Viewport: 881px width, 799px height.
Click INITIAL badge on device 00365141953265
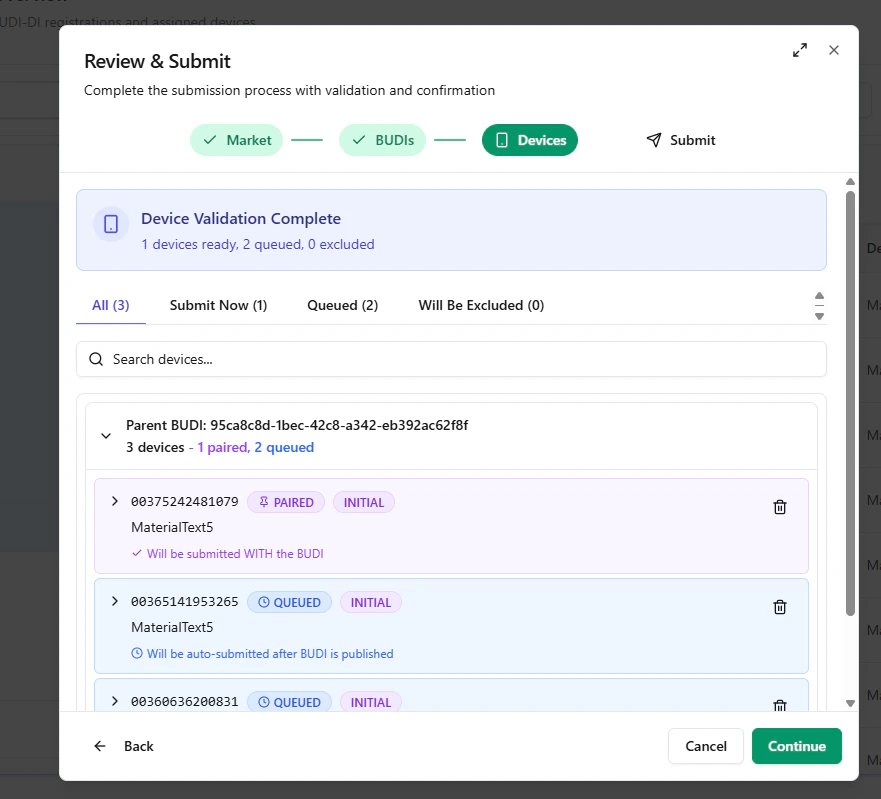tap(371, 602)
